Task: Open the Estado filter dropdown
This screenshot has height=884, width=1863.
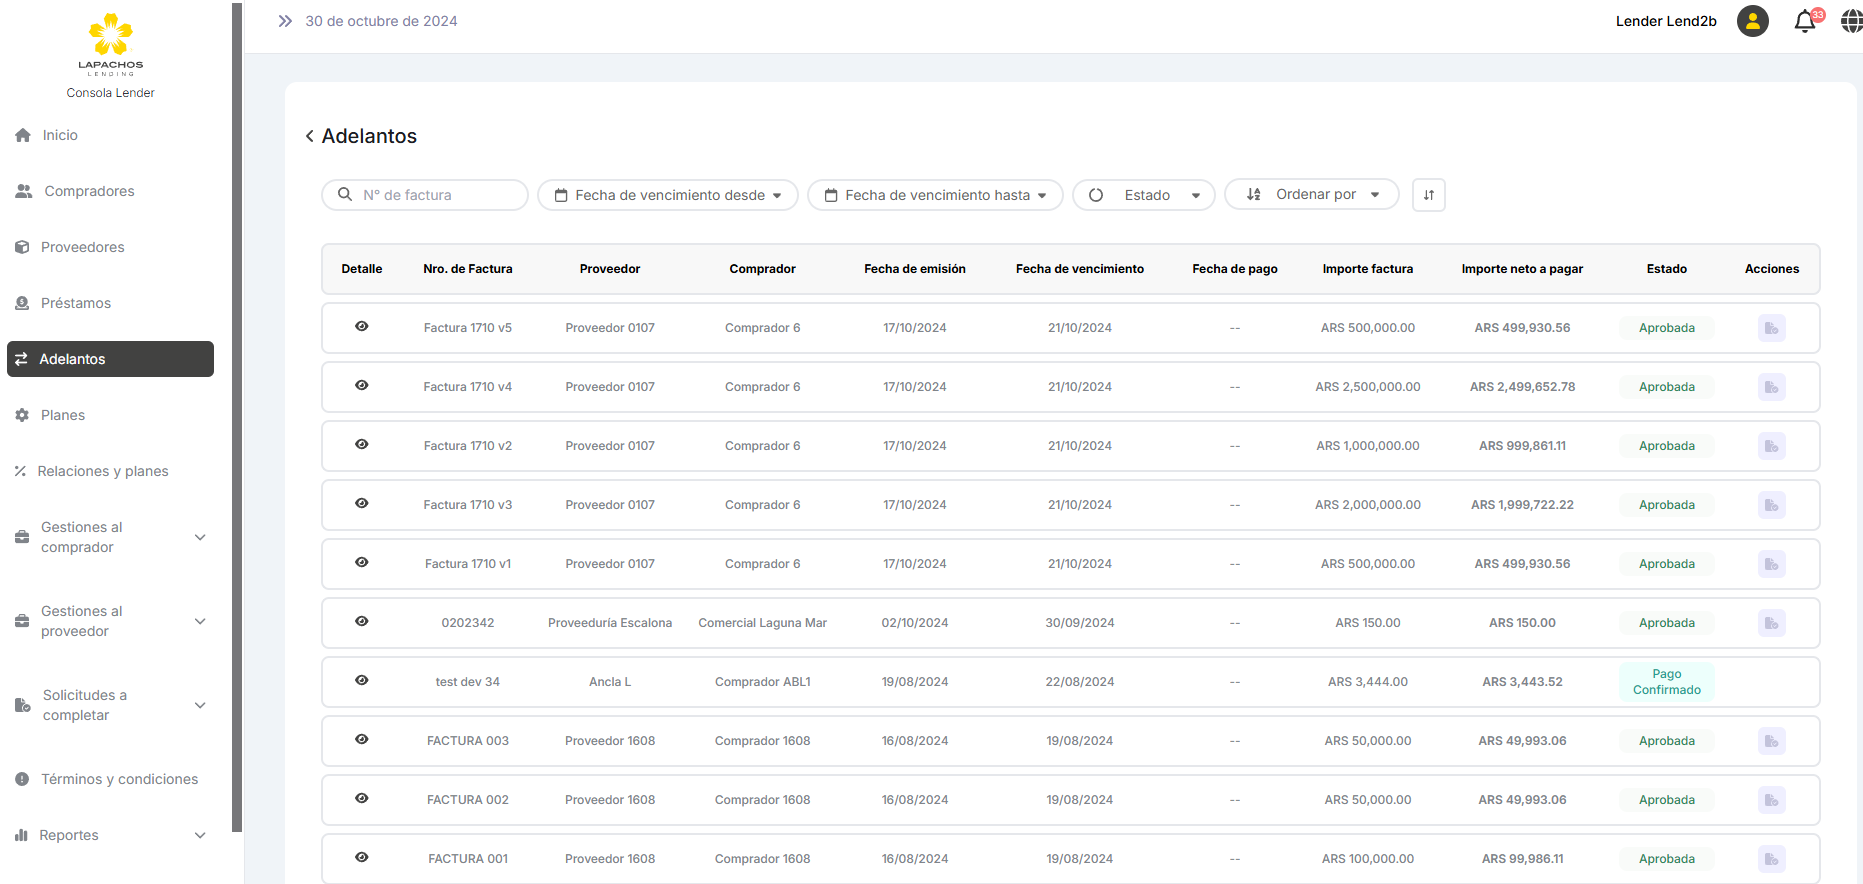Action: [x=1143, y=195]
